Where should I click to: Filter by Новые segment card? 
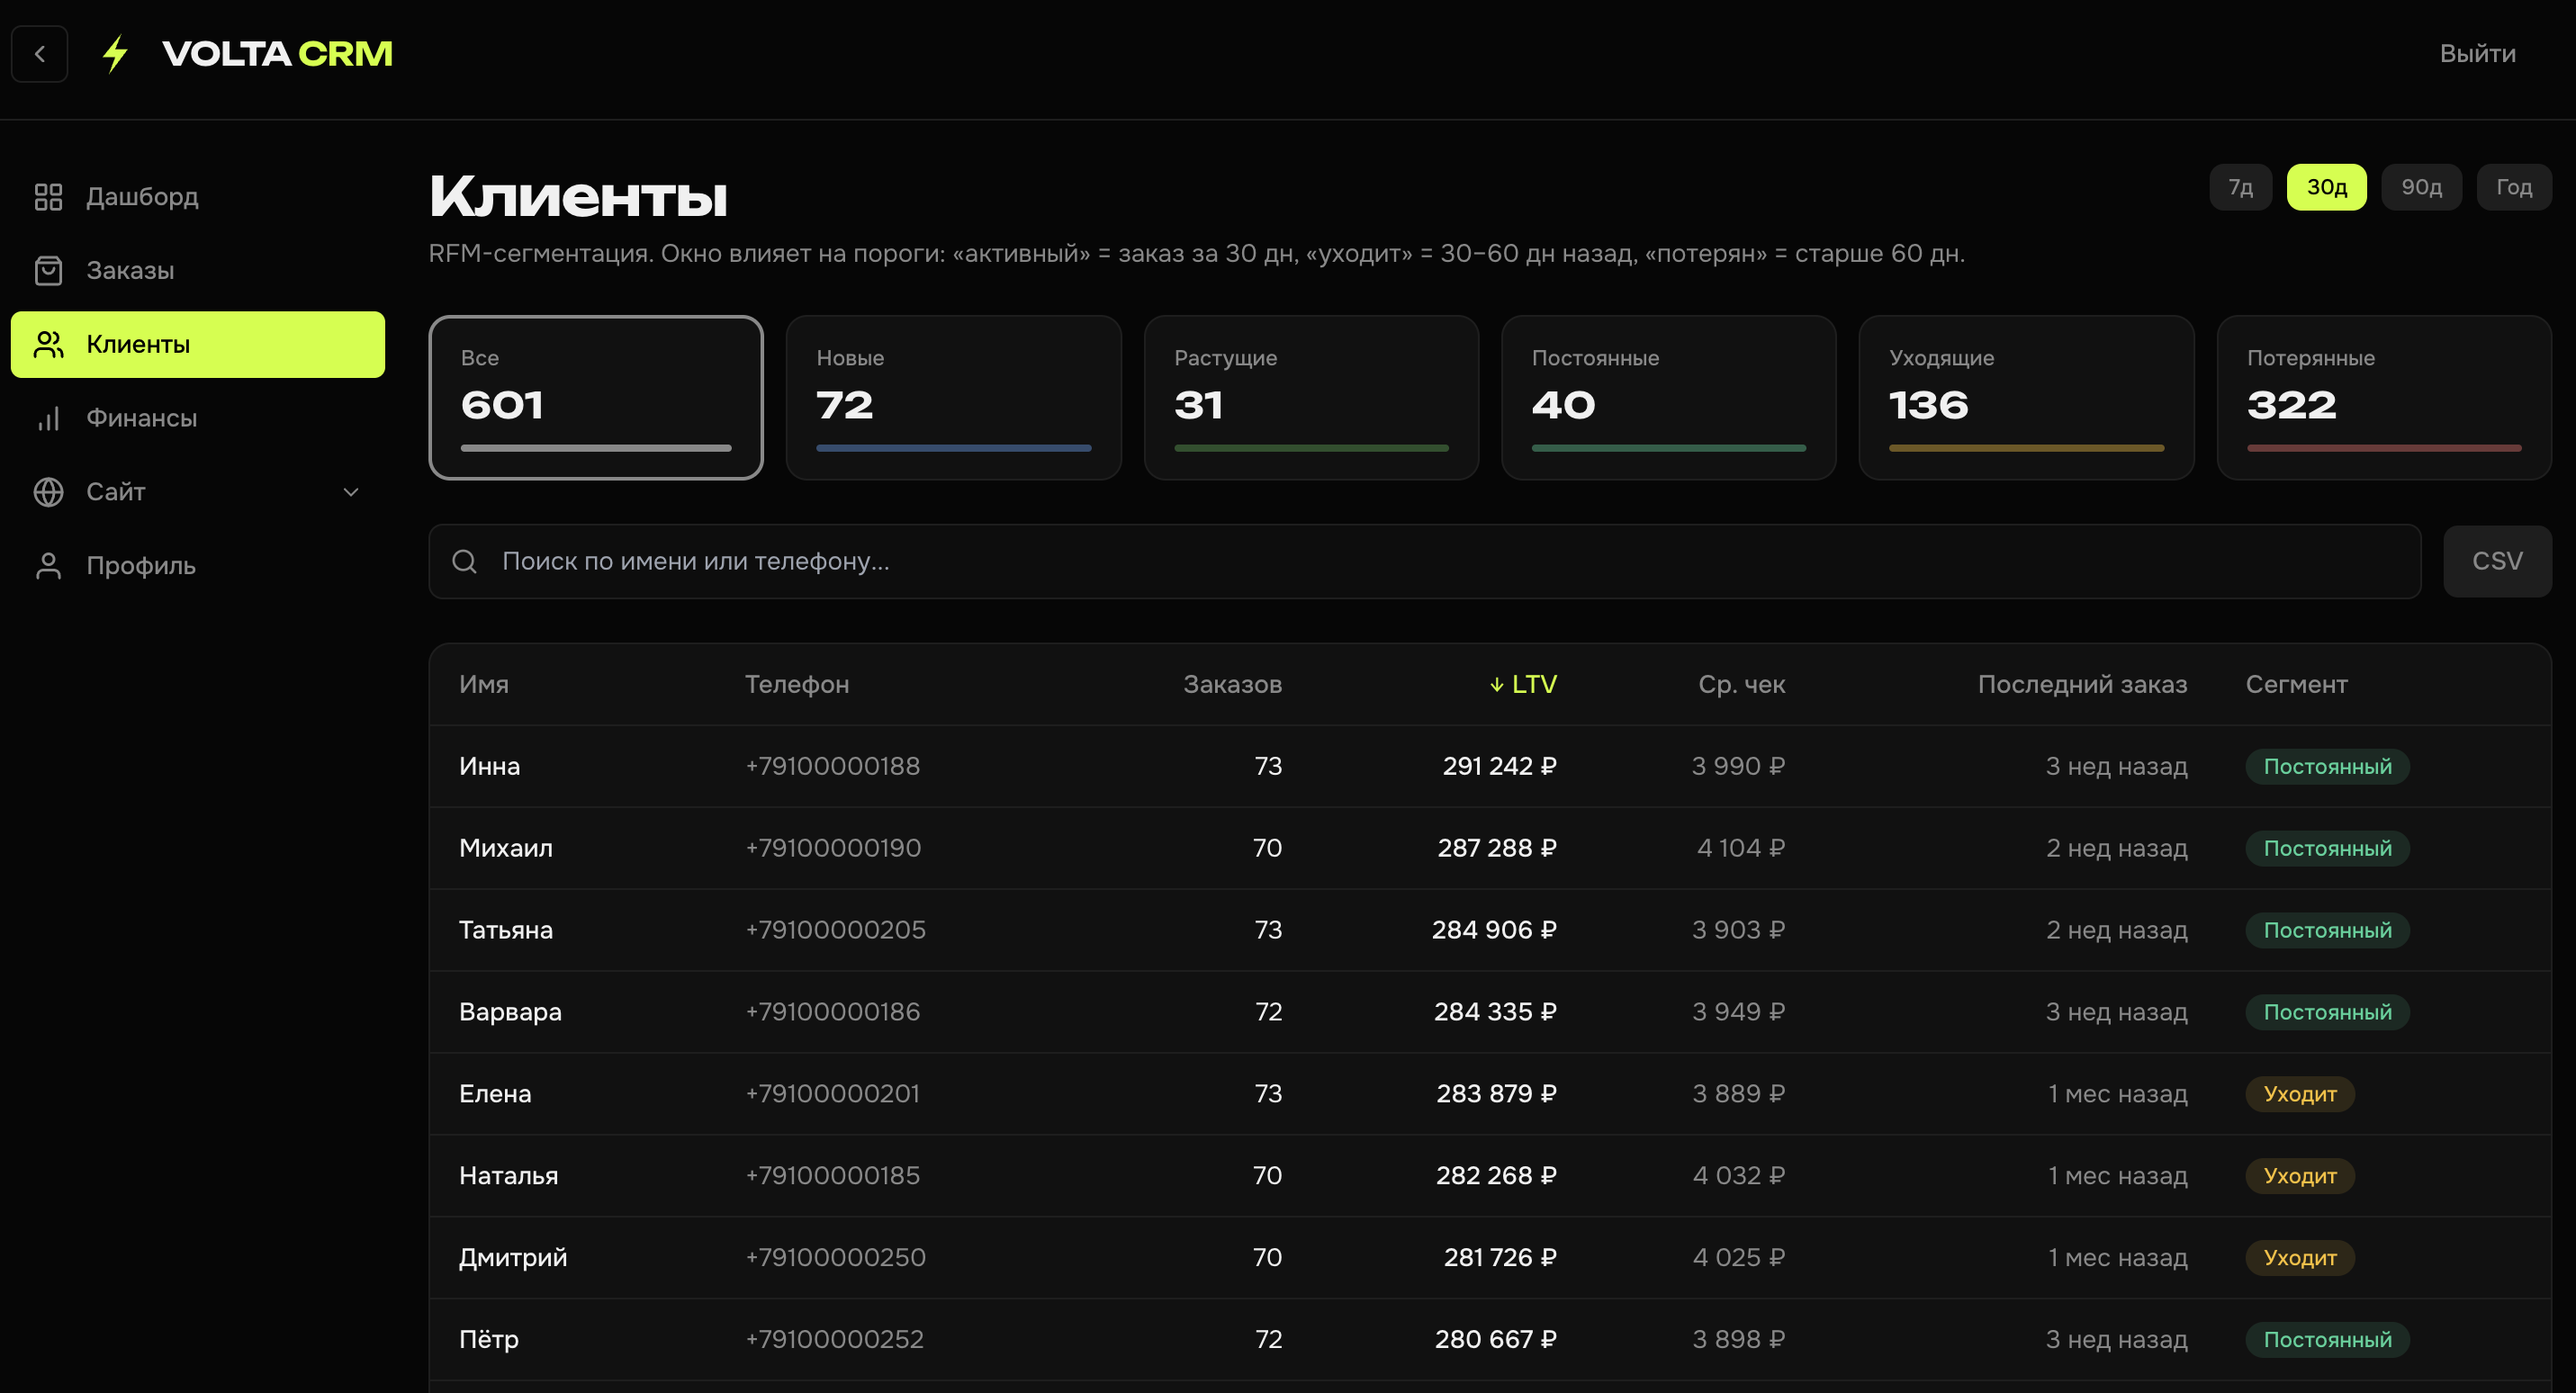coord(953,398)
